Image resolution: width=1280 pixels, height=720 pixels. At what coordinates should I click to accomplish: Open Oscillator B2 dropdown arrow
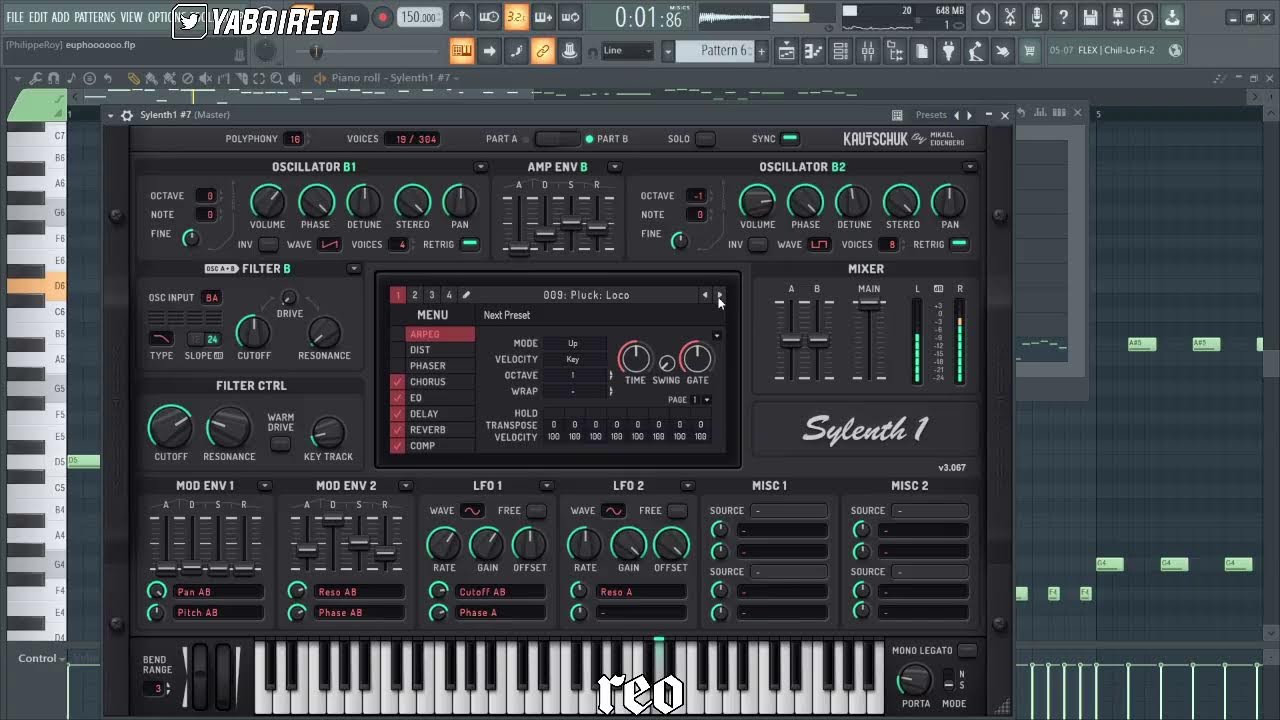tap(970, 167)
